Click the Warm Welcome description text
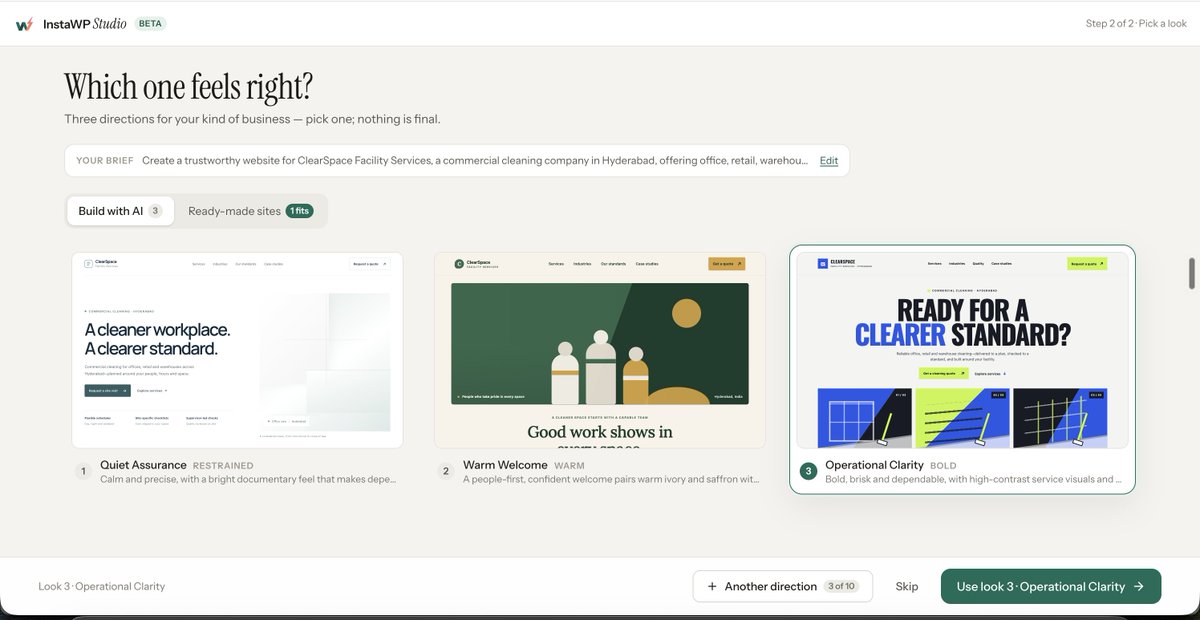The image size is (1200, 620). click(x=611, y=479)
